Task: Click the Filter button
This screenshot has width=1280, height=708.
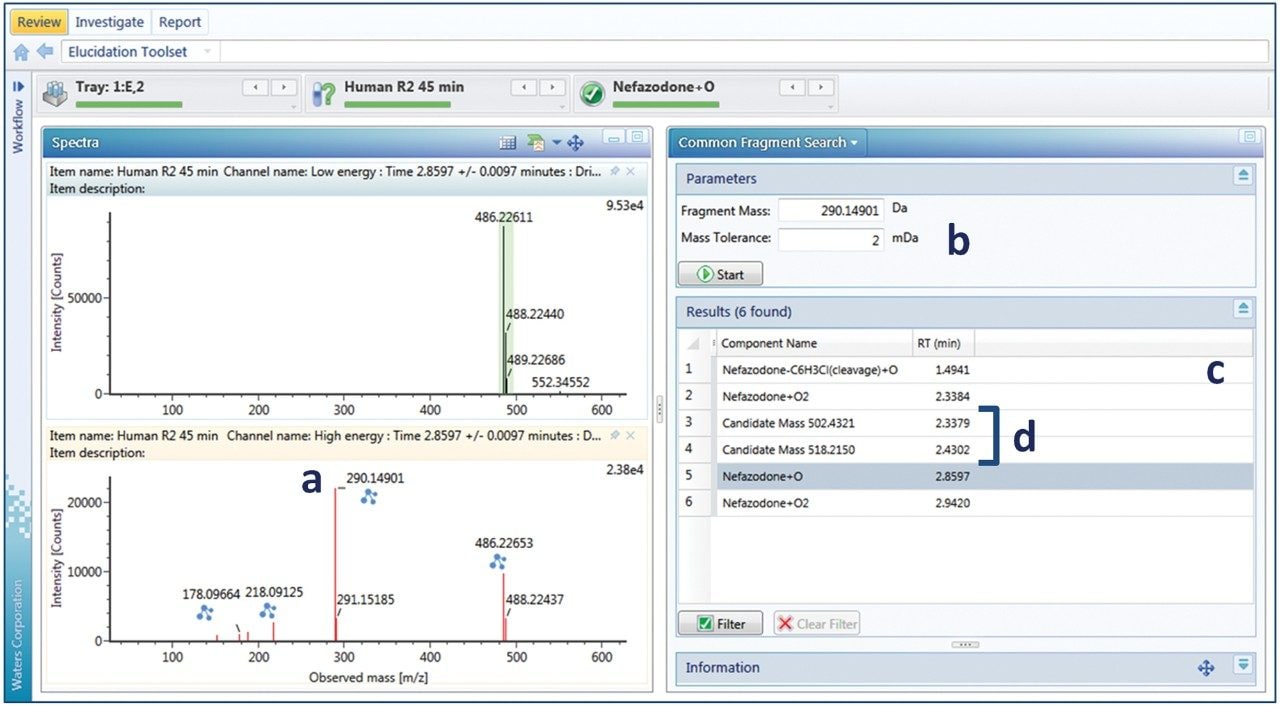Action: click(720, 623)
